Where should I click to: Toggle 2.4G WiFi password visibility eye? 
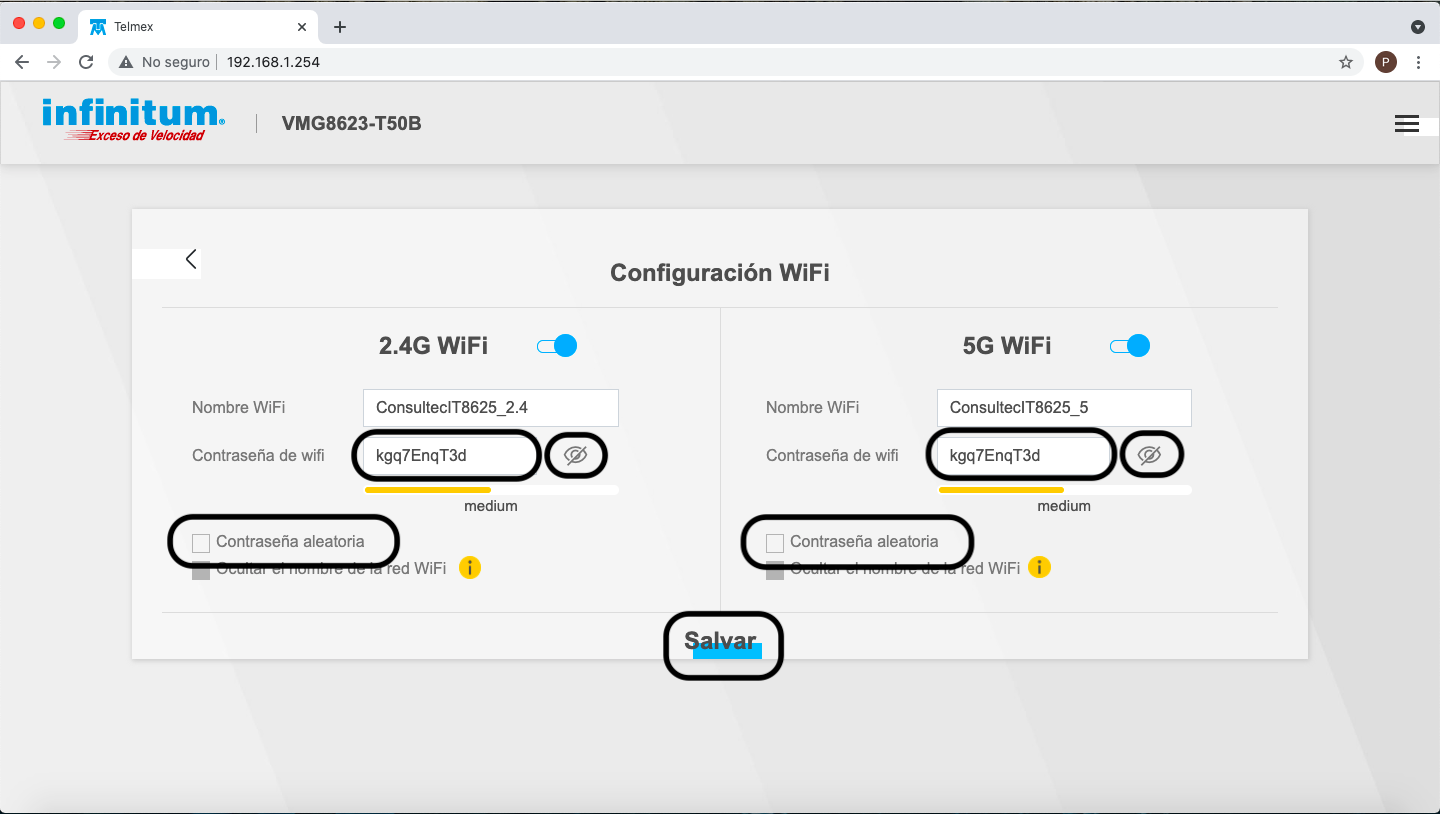coord(576,456)
